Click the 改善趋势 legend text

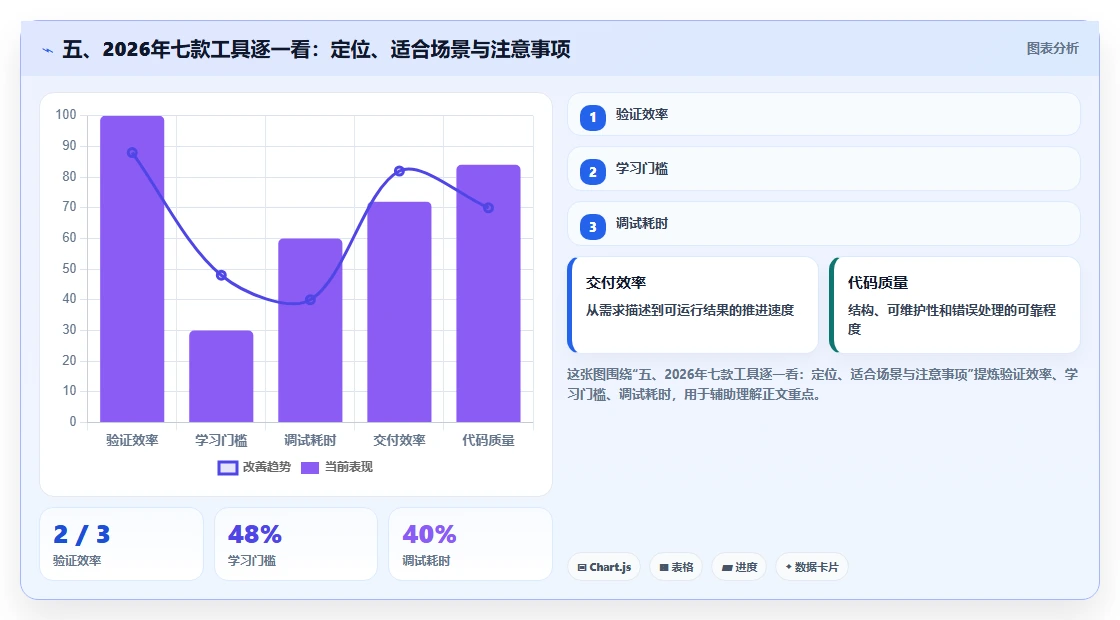pyautogui.click(x=267, y=467)
